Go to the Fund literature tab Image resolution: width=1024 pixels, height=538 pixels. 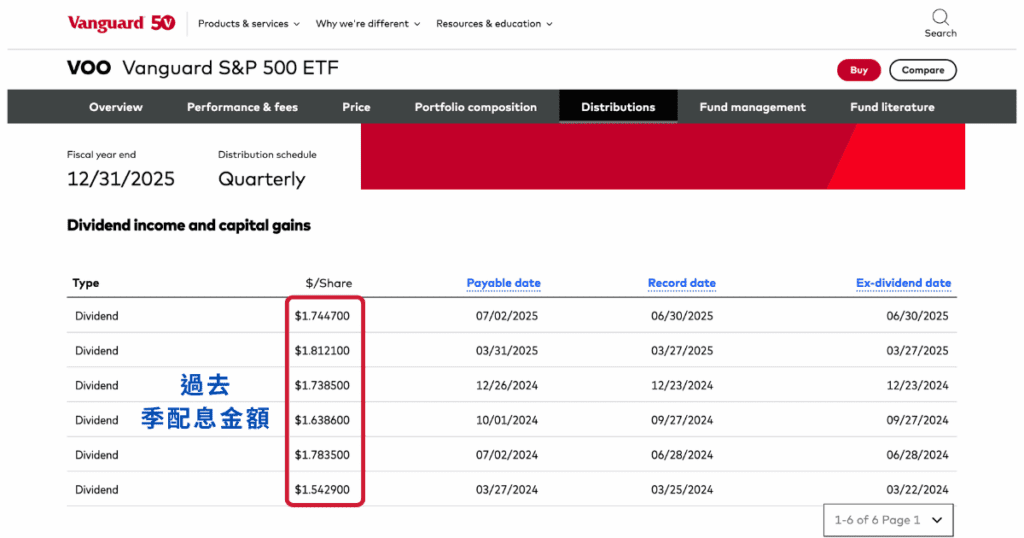coord(892,107)
